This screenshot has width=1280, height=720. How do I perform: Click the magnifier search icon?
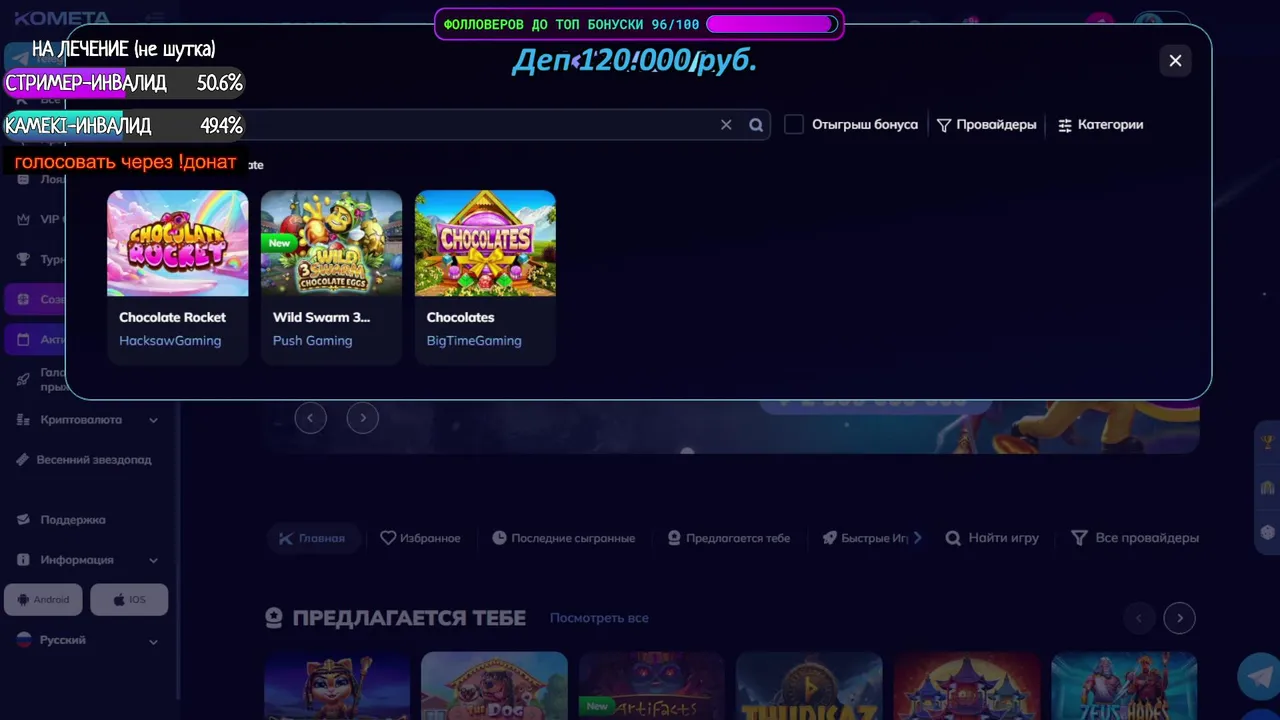pos(756,125)
